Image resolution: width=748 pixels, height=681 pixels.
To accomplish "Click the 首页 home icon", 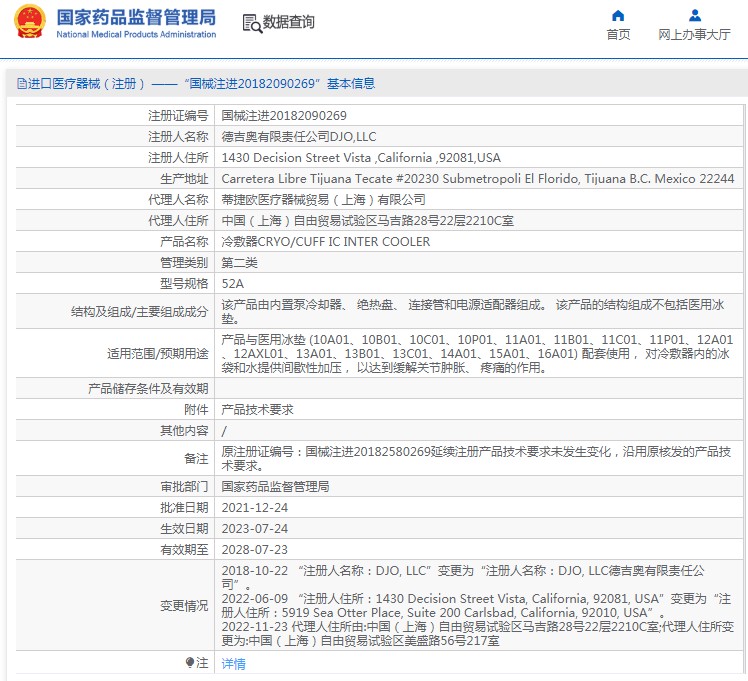I will pyautogui.click(x=618, y=16).
